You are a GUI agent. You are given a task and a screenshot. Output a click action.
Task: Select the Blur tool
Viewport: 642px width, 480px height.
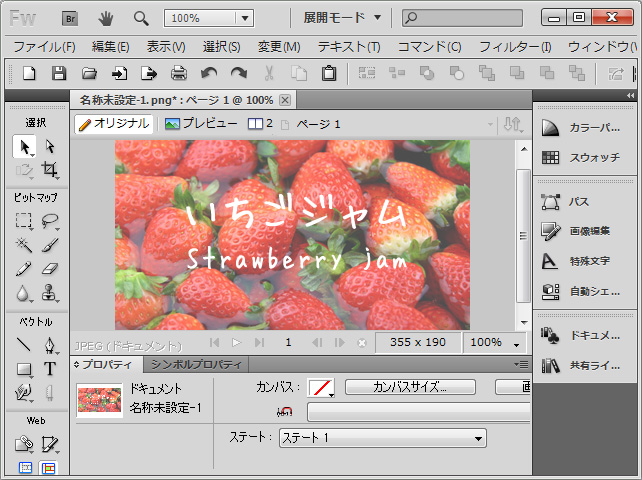click(24, 293)
